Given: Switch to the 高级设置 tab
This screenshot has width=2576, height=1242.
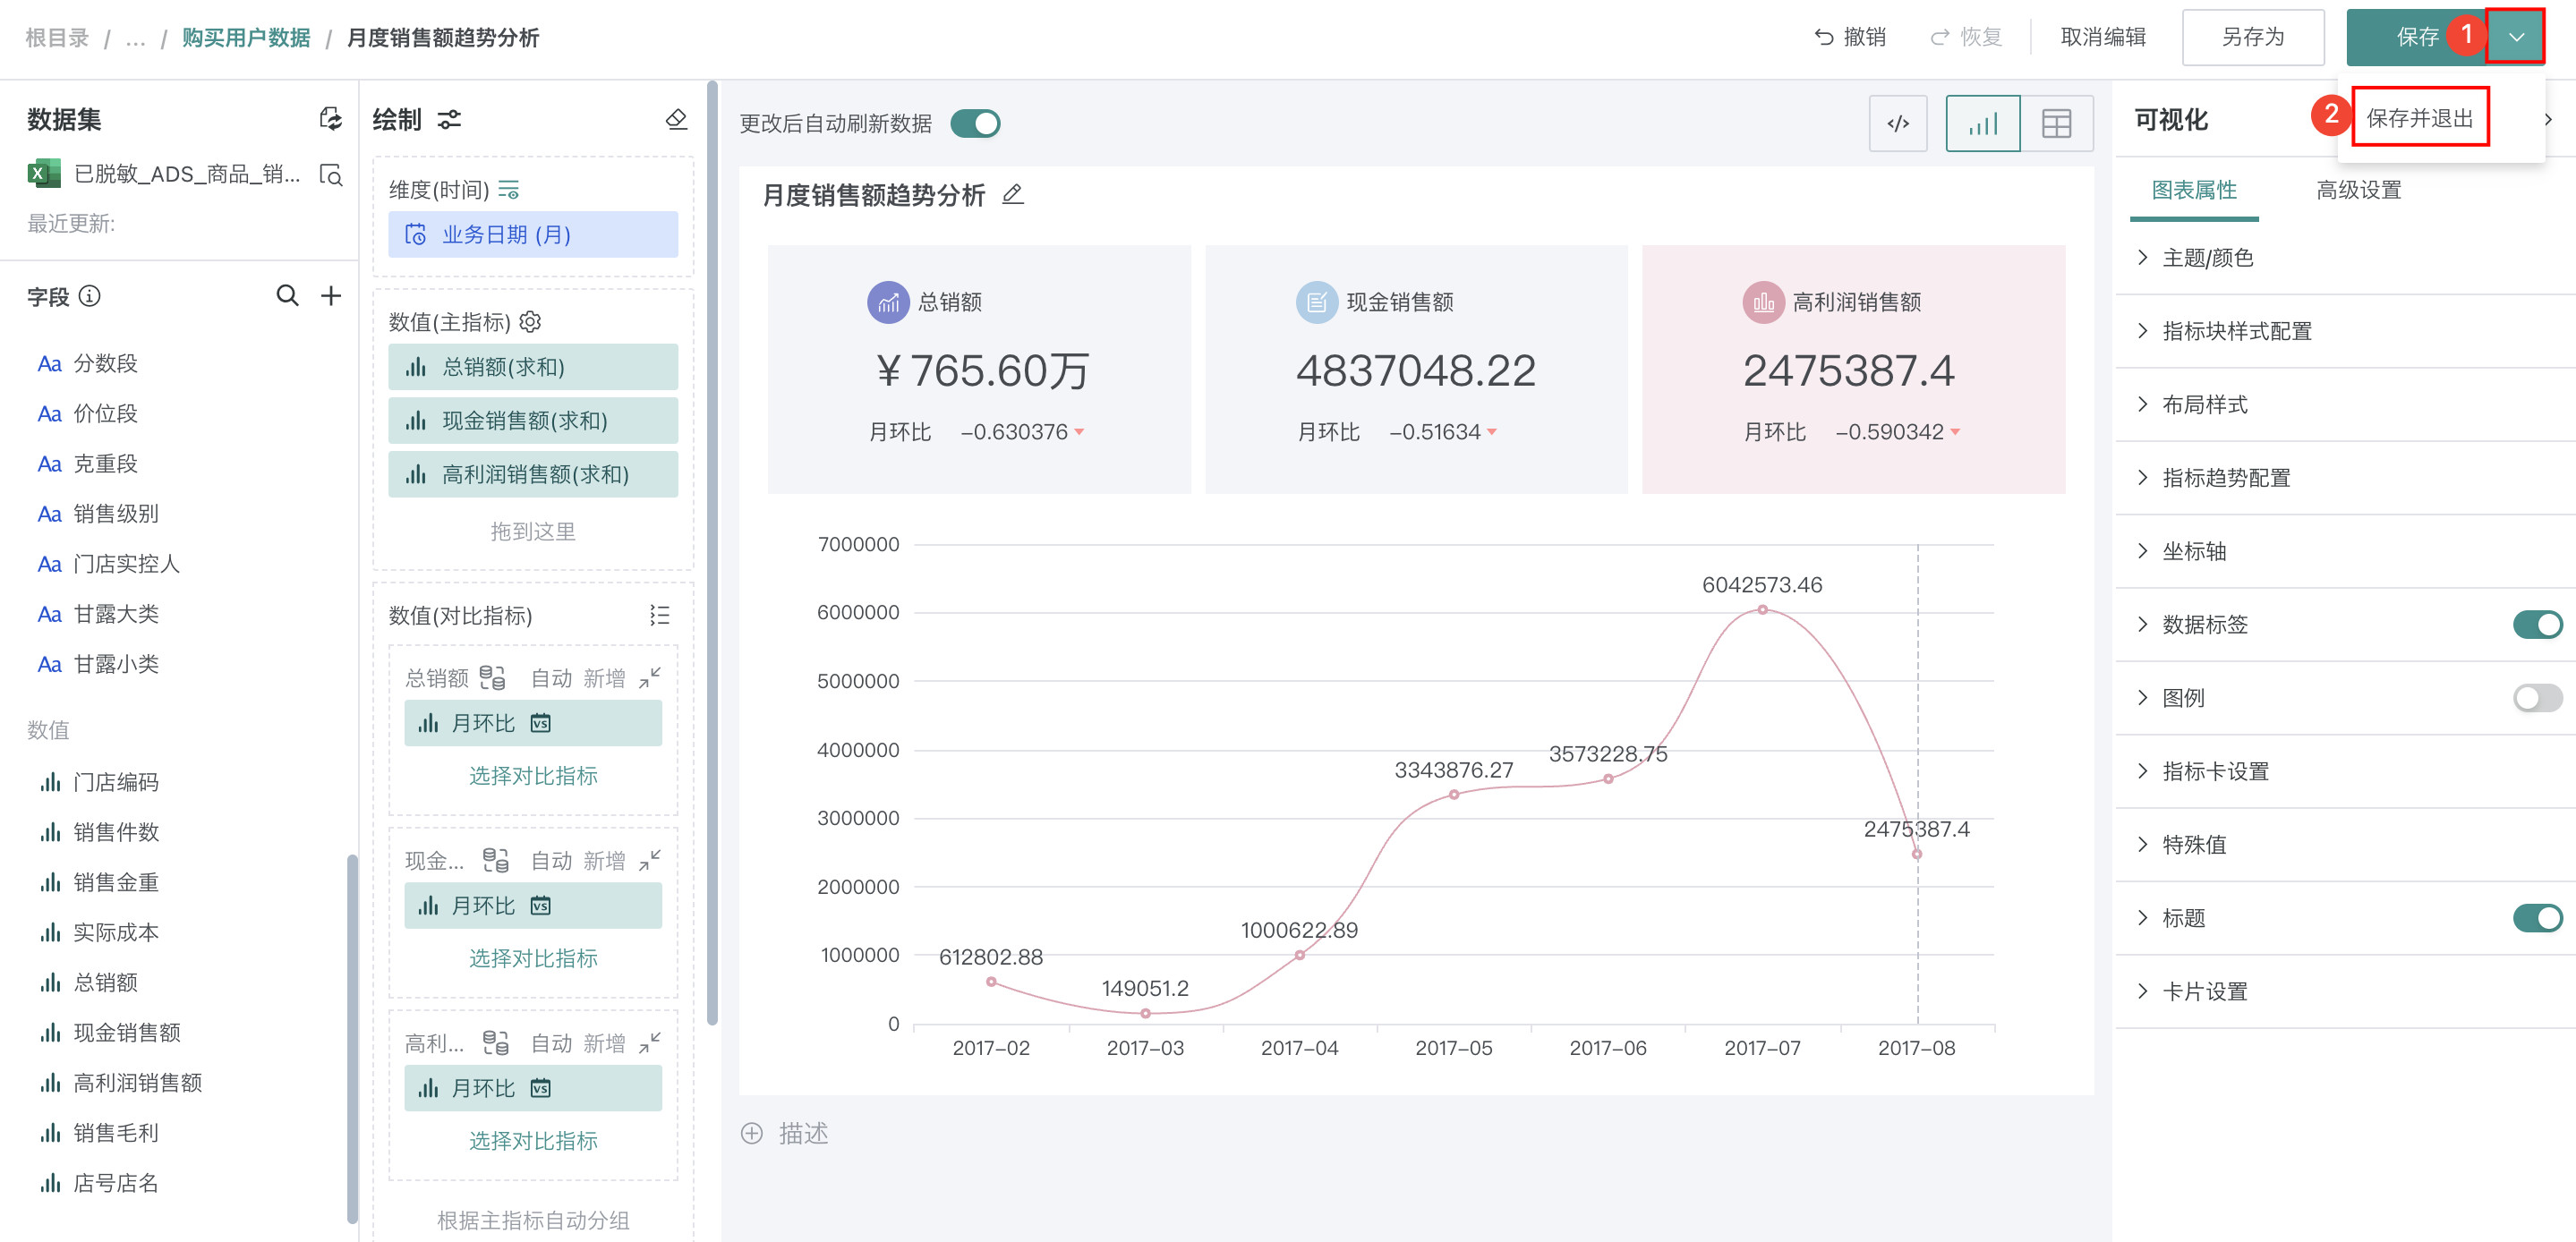Looking at the screenshot, I should tap(2358, 190).
